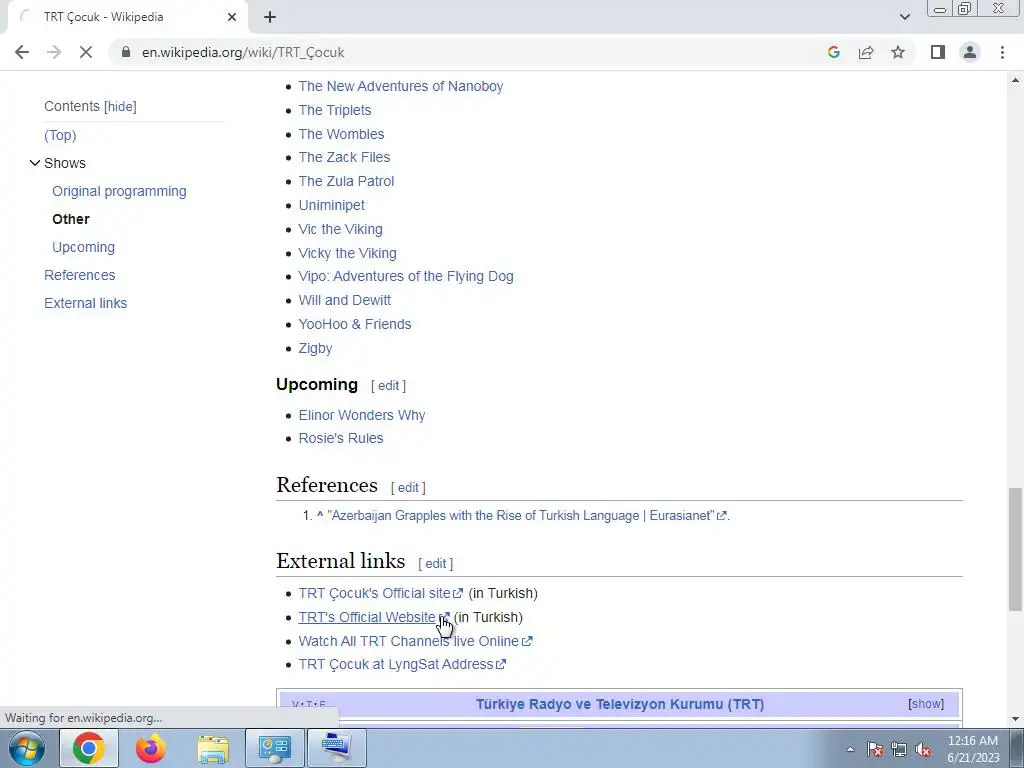This screenshot has height=768, width=1024.
Task: Open the Control Panel taskbar icon
Action: coord(275,748)
